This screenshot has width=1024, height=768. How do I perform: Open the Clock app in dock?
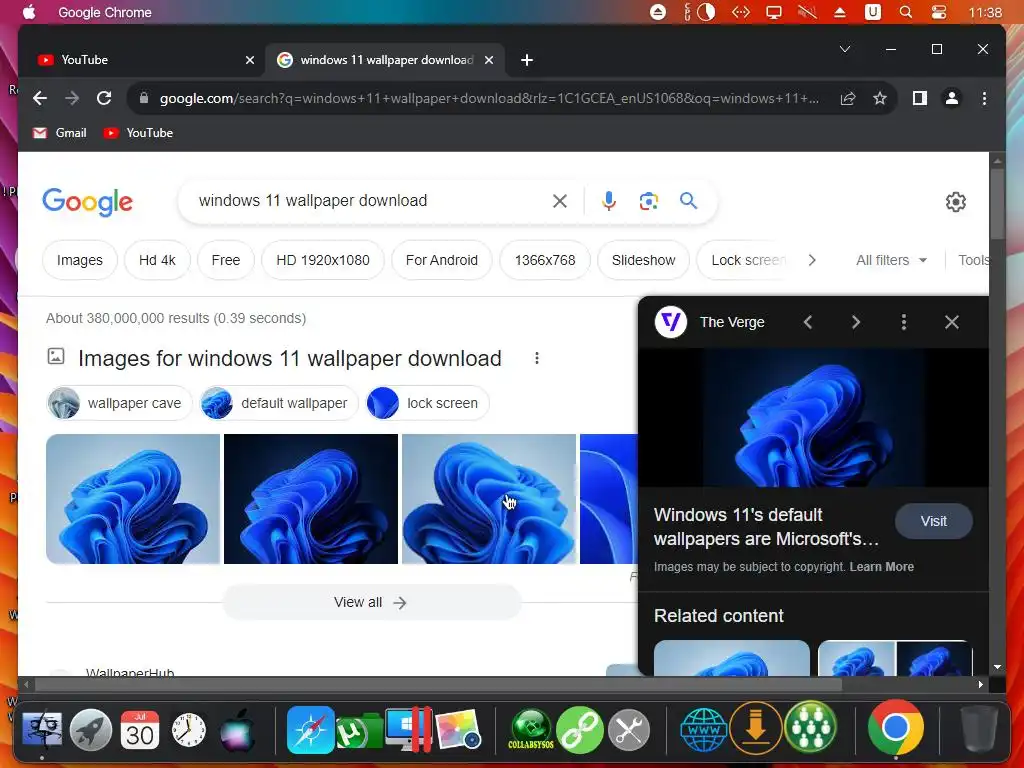(x=189, y=730)
